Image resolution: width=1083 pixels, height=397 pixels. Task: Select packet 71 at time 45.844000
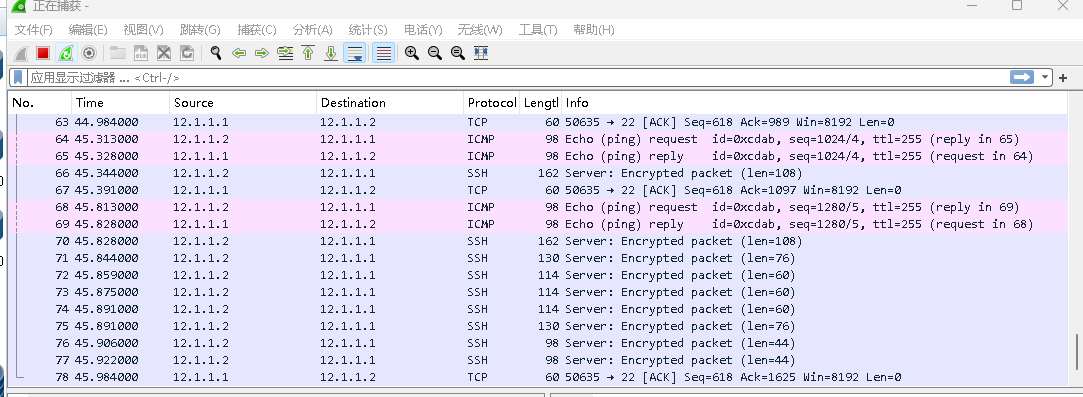[x=539, y=258]
